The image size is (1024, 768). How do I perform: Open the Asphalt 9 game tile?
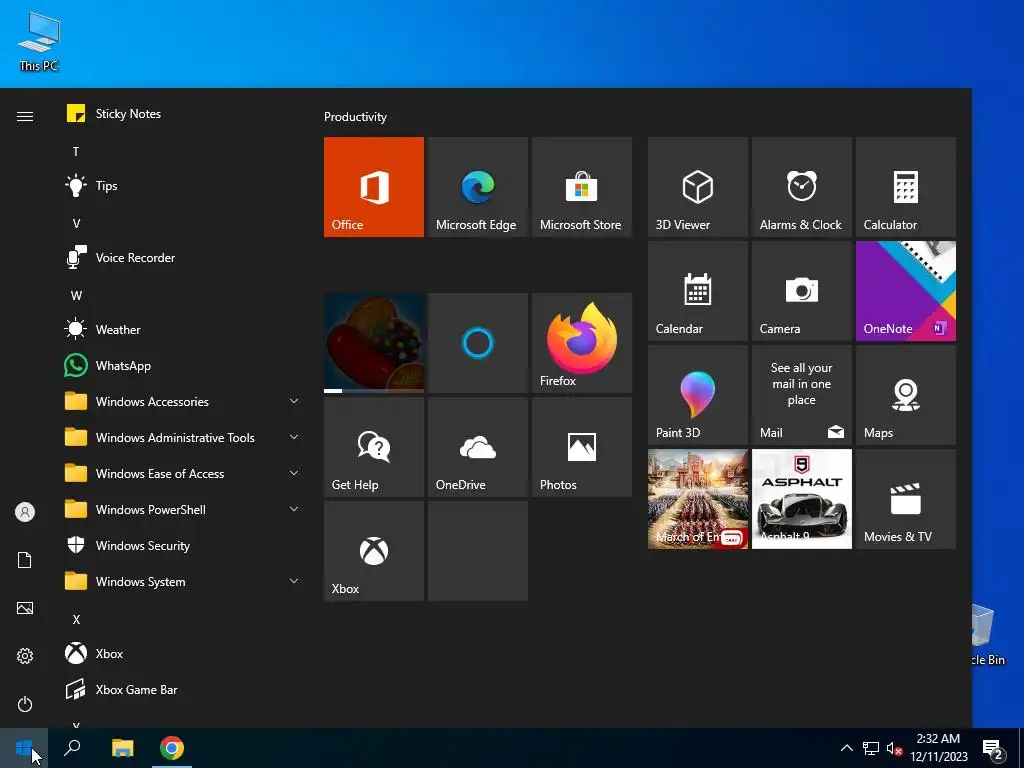pos(802,499)
